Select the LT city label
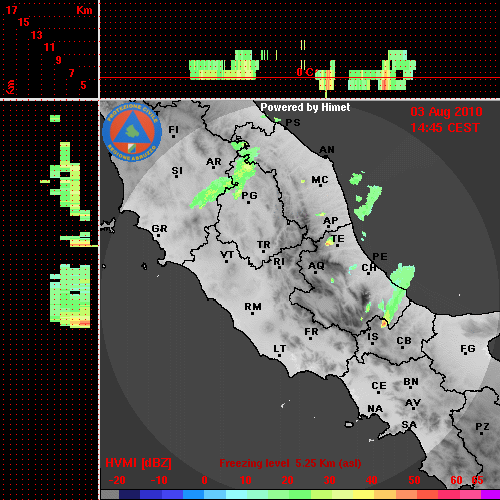 tap(280, 349)
